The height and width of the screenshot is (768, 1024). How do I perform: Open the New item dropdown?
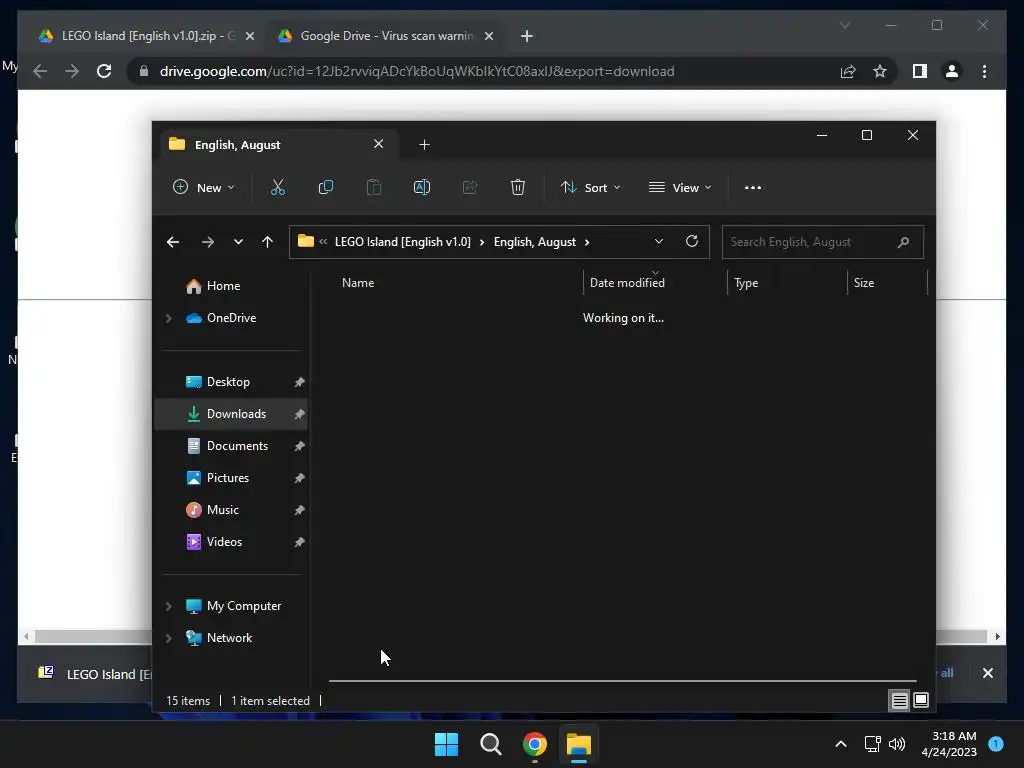click(x=203, y=187)
